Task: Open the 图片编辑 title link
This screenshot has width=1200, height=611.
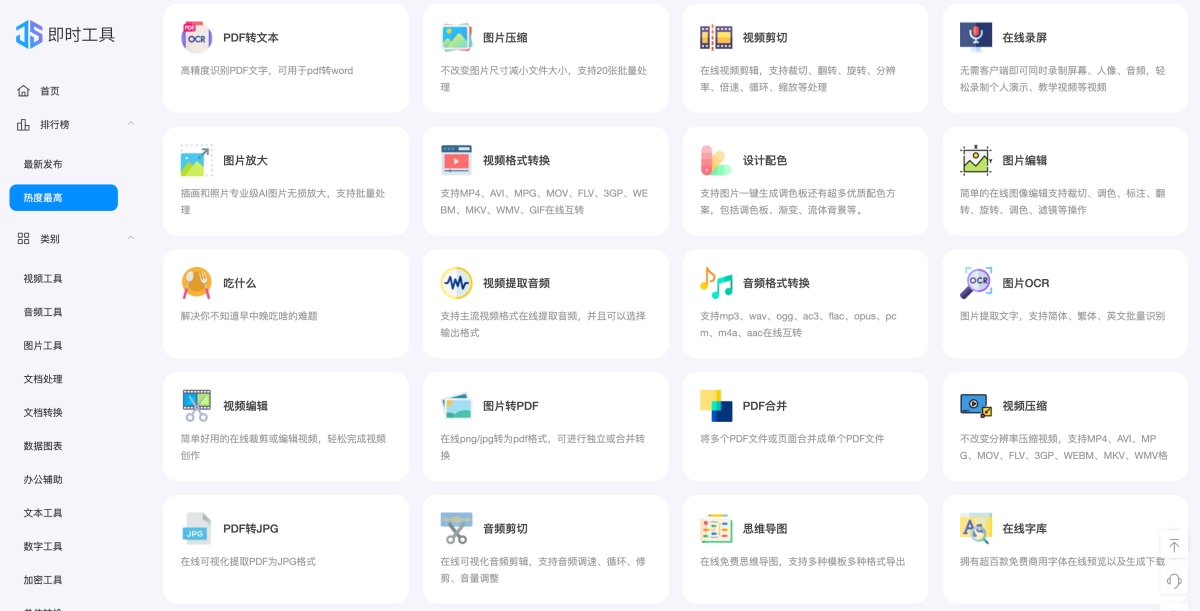Action: pyautogui.click(x=1025, y=161)
